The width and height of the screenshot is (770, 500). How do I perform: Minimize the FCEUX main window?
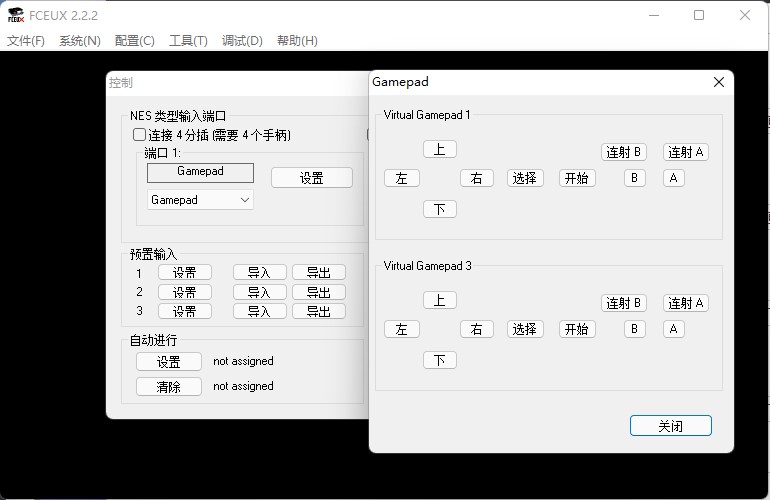click(654, 15)
